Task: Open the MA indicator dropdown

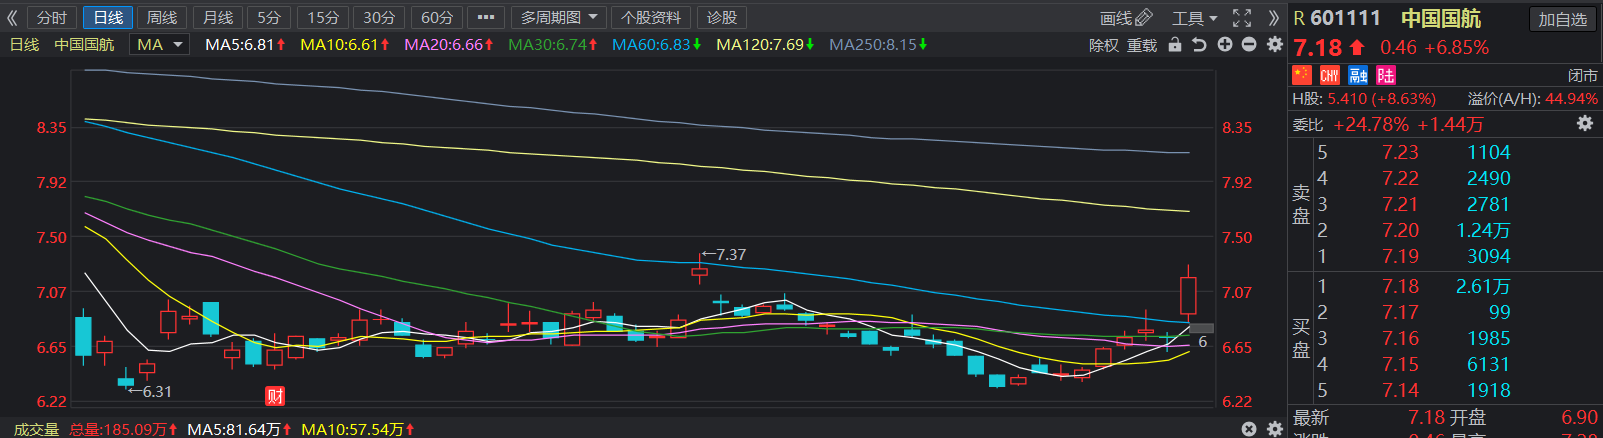Action: pyautogui.click(x=160, y=45)
